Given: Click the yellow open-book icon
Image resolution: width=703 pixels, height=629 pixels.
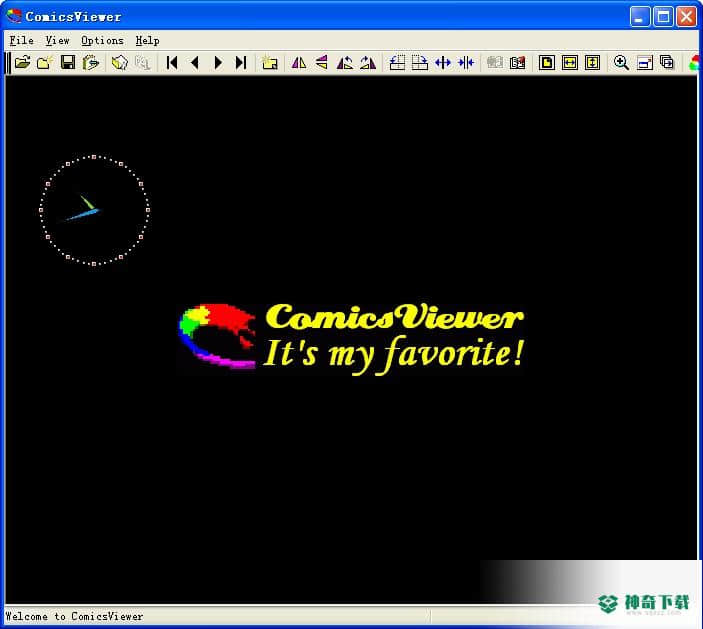Looking at the screenshot, I should (x=120, y=62).
